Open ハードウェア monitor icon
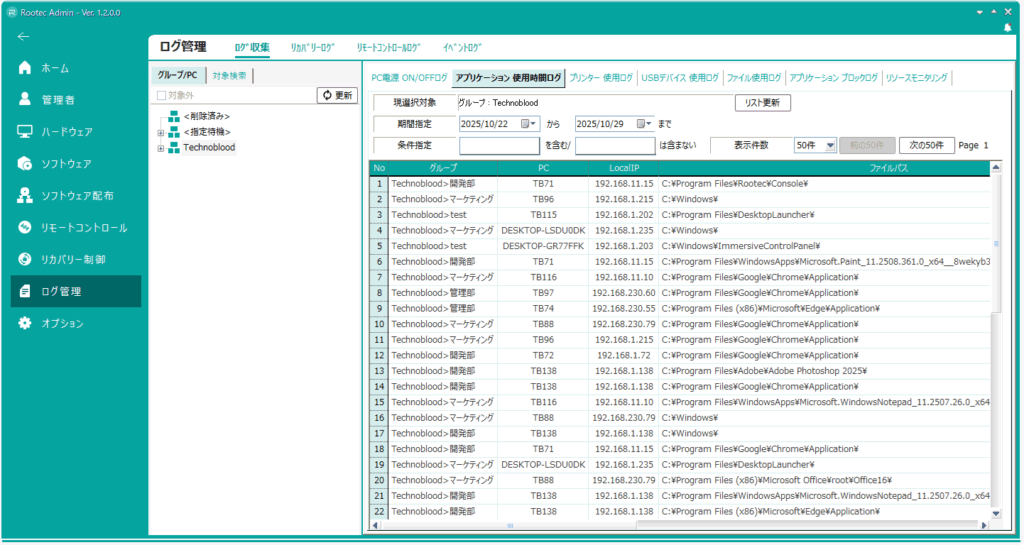1024x545 pixels. [26, 132]
